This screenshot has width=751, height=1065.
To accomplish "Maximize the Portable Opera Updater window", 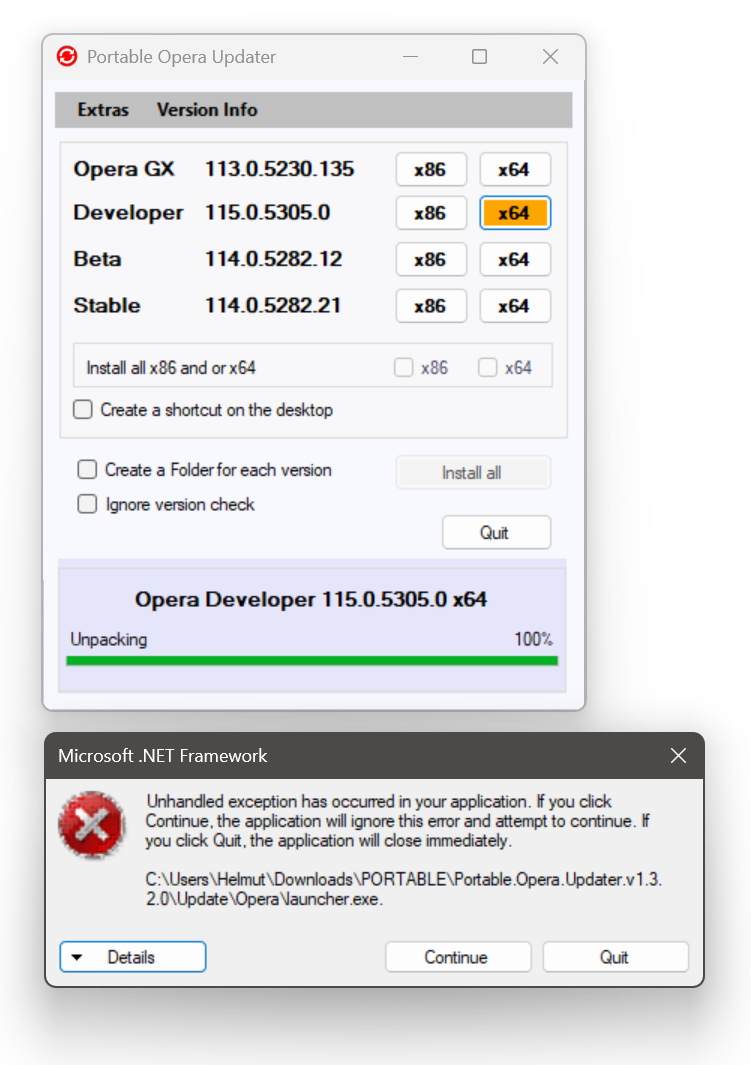I will point(479,56).
